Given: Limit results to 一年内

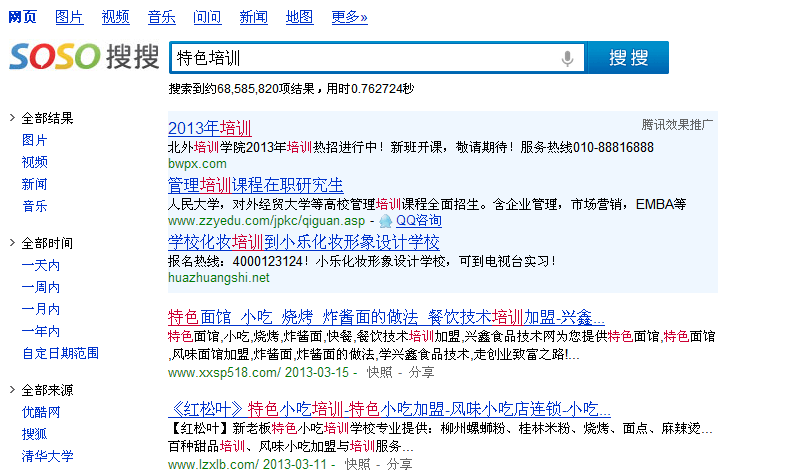Looking at the screenshot, I should (41, 331).
